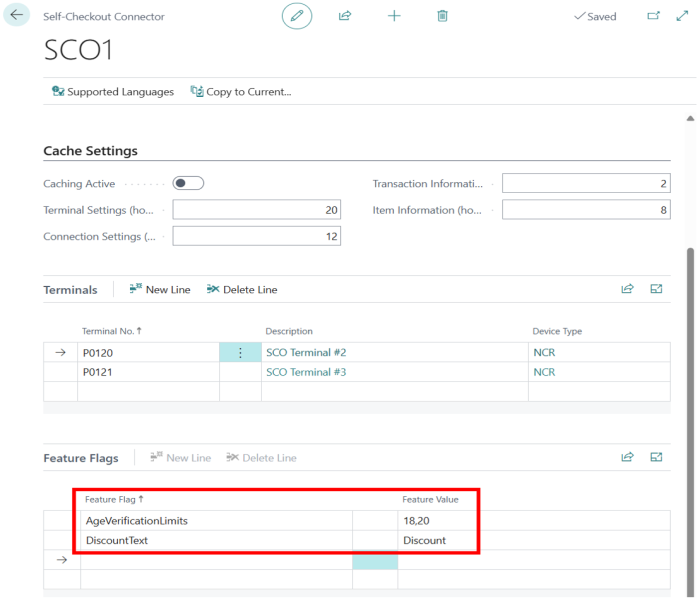Click the Terminal Settings hours field

coord(256,210)
